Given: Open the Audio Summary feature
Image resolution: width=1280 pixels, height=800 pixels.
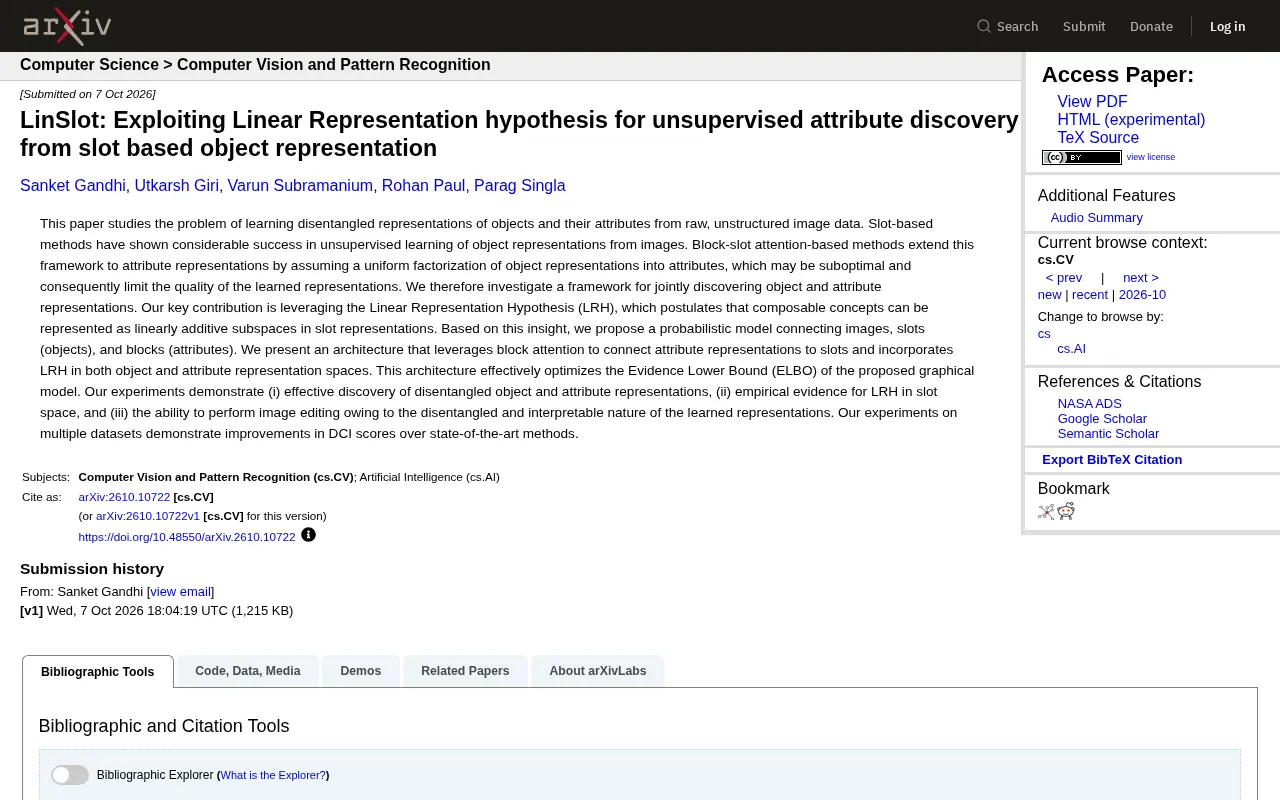Looking at the screenshot, I should [x=1096, y=218].
